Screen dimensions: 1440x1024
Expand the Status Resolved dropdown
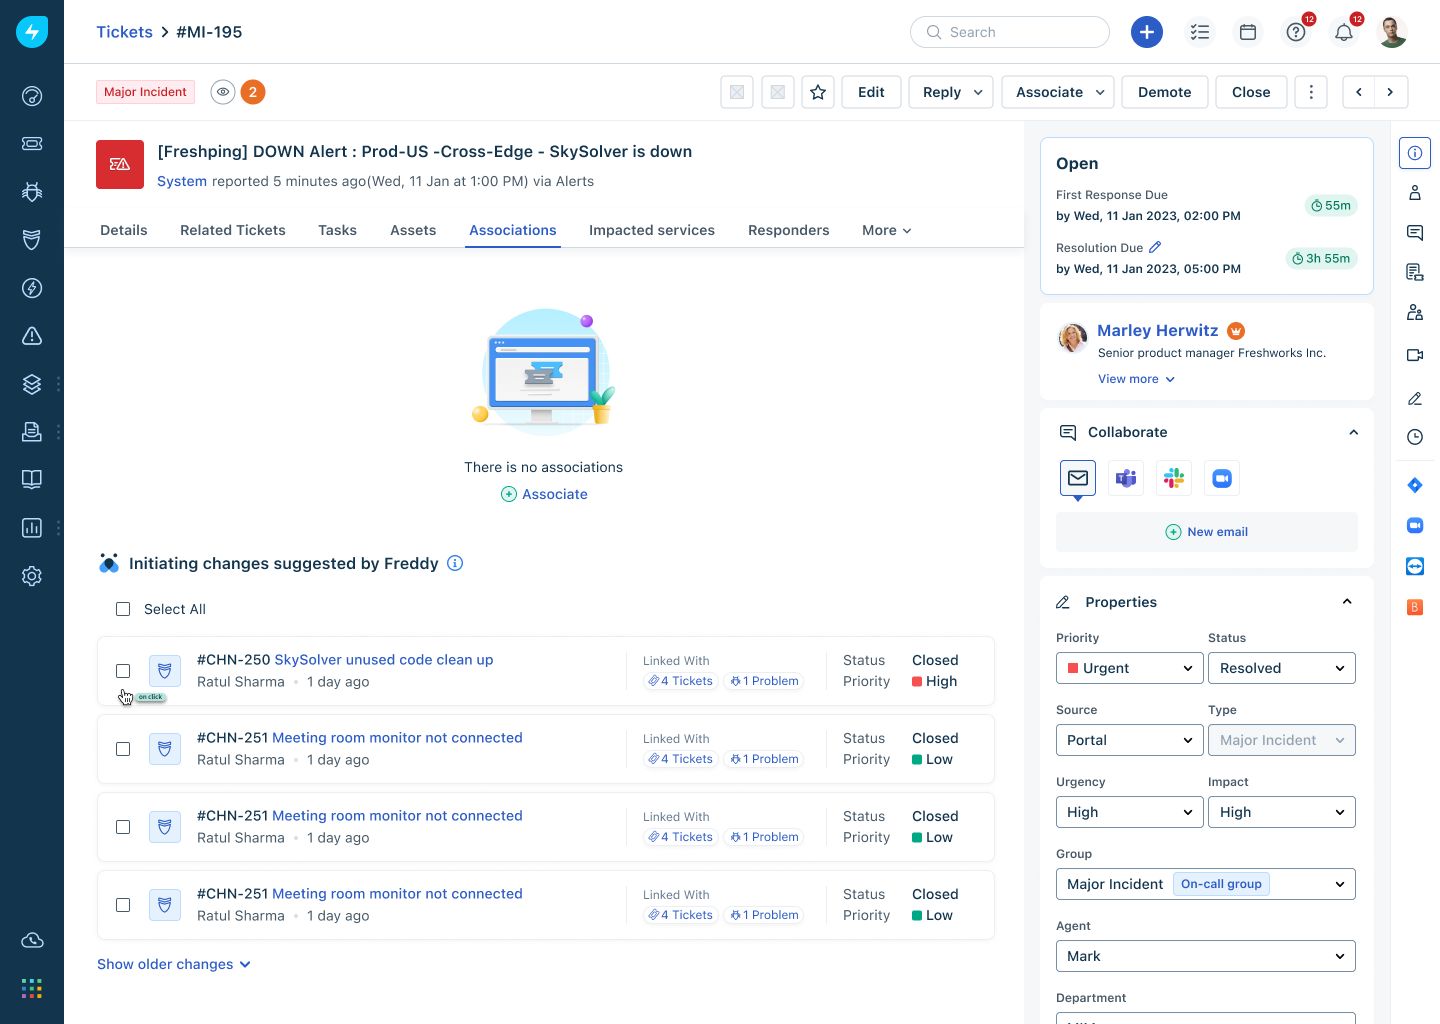(1281, 668)
